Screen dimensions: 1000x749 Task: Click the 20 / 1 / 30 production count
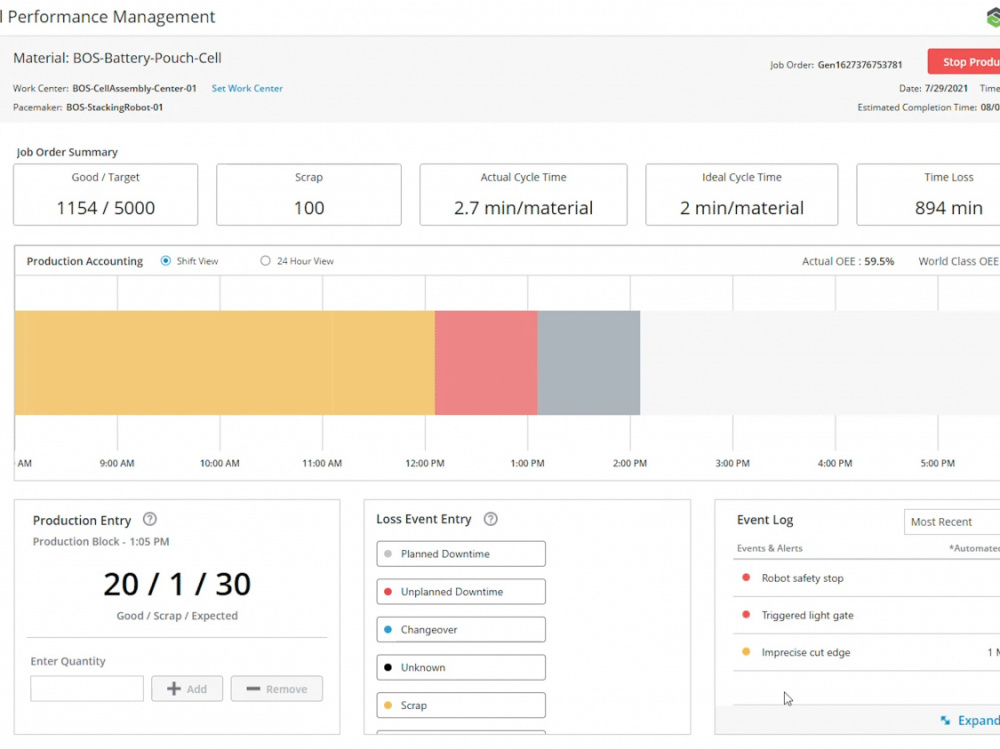(177, 584)
